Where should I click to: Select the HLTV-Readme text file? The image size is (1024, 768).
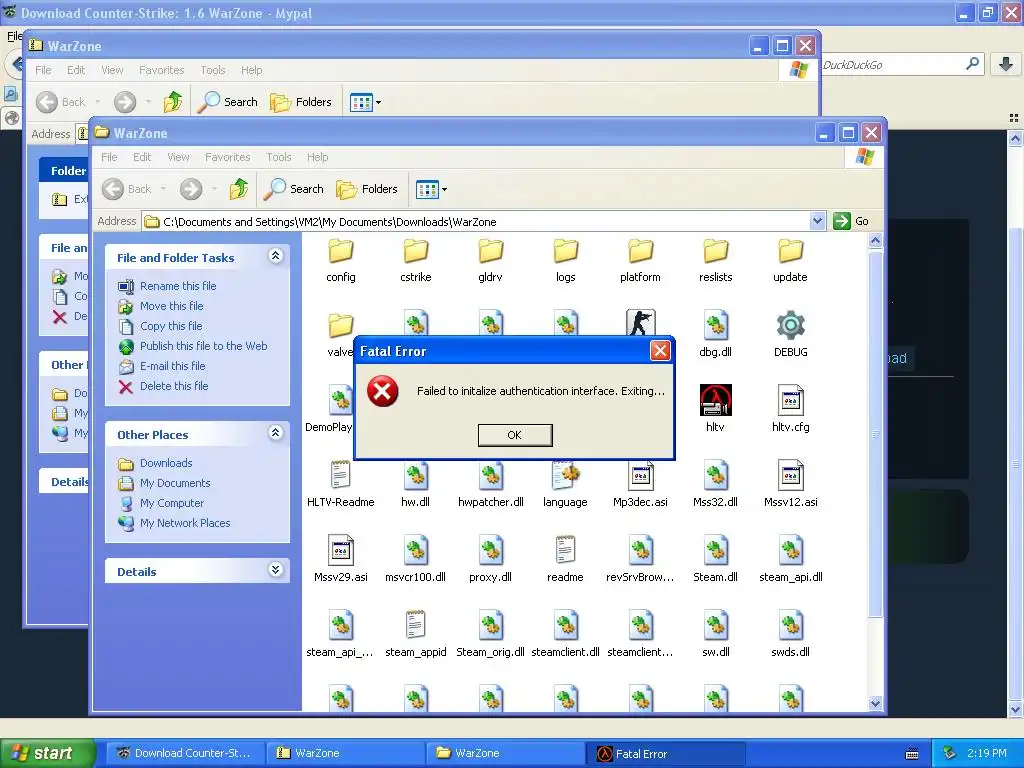(x=340, y=484)
